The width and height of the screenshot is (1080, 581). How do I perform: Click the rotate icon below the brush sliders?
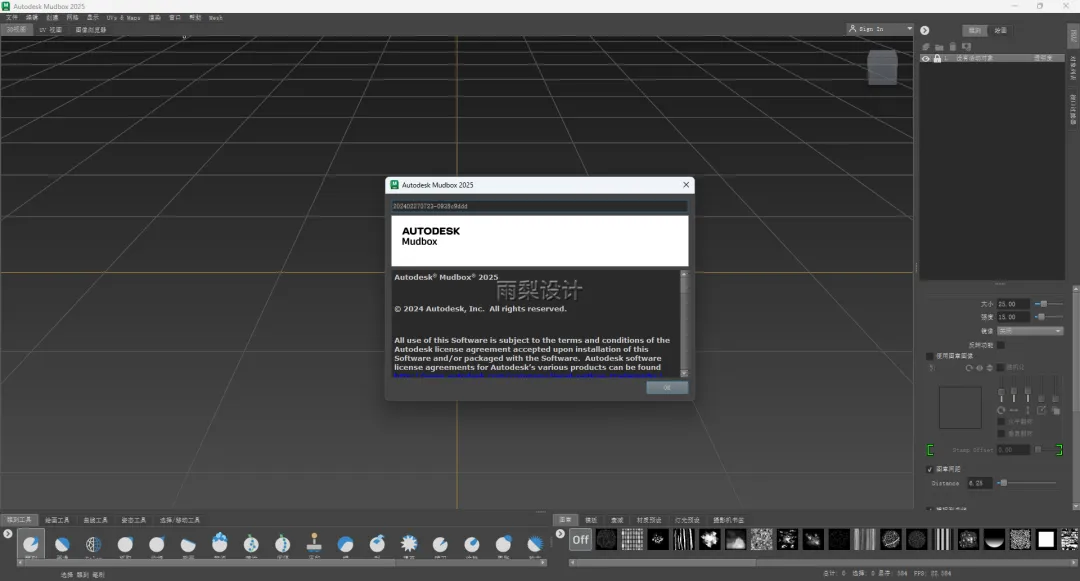click(1001, 410)
